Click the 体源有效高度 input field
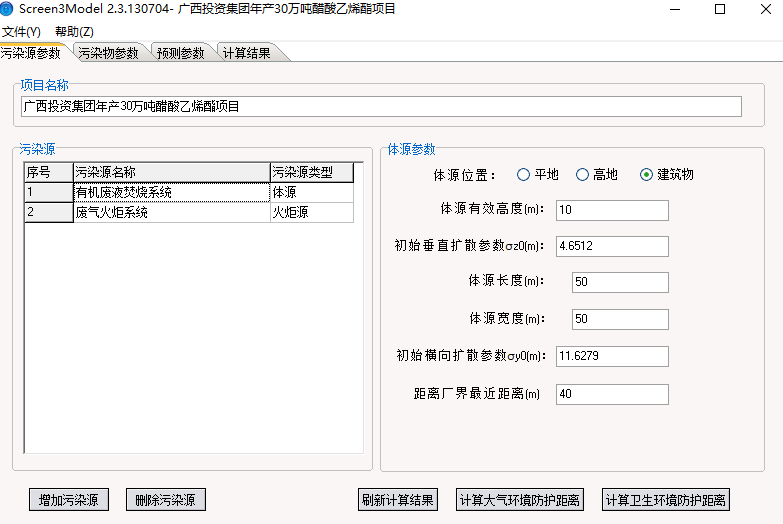The height and width of the screenshot is (524, 783). tap(612, 210)
